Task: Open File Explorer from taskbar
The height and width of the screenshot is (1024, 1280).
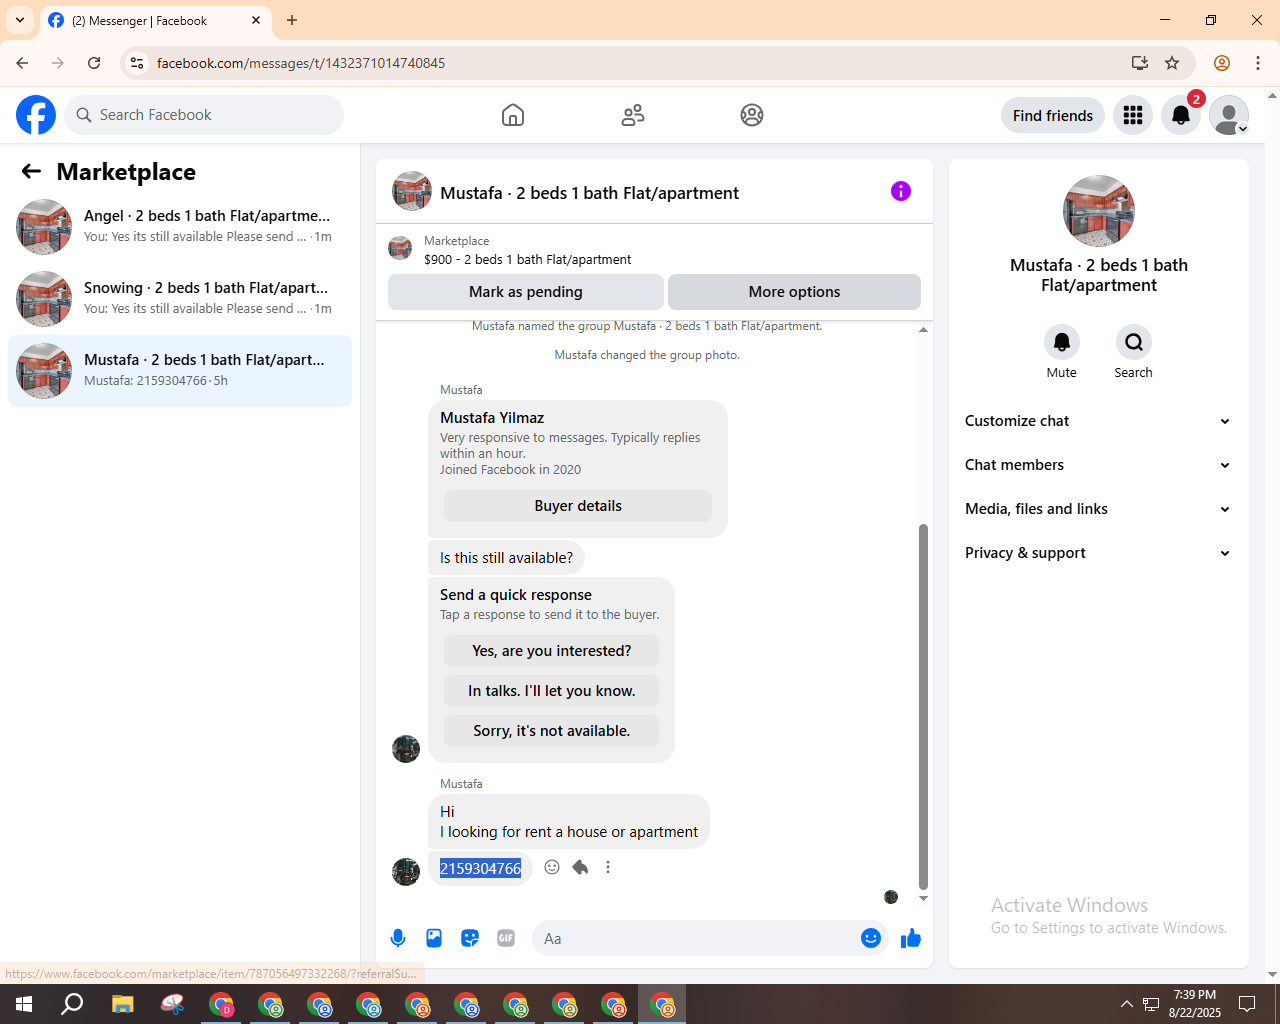Action: [x=122, y=1004]
